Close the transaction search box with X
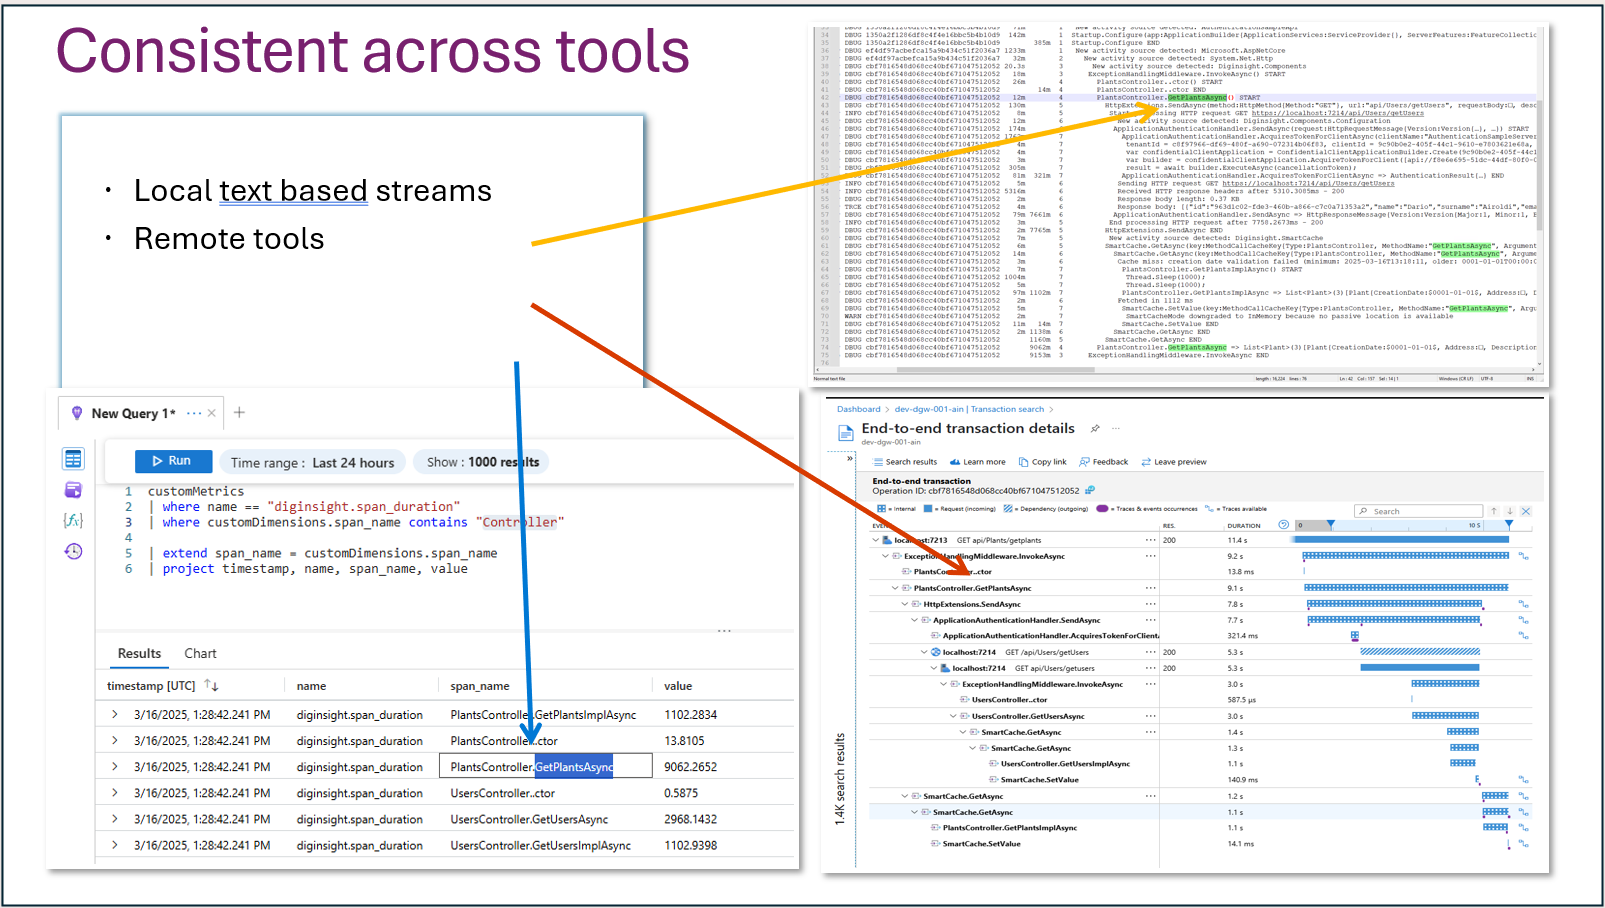The image size is (1605, 908). click(x=1526, y=511)
